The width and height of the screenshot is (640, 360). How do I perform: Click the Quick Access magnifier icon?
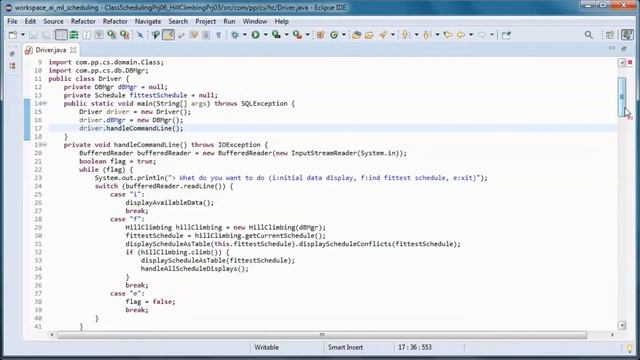(x=589, y=35)
